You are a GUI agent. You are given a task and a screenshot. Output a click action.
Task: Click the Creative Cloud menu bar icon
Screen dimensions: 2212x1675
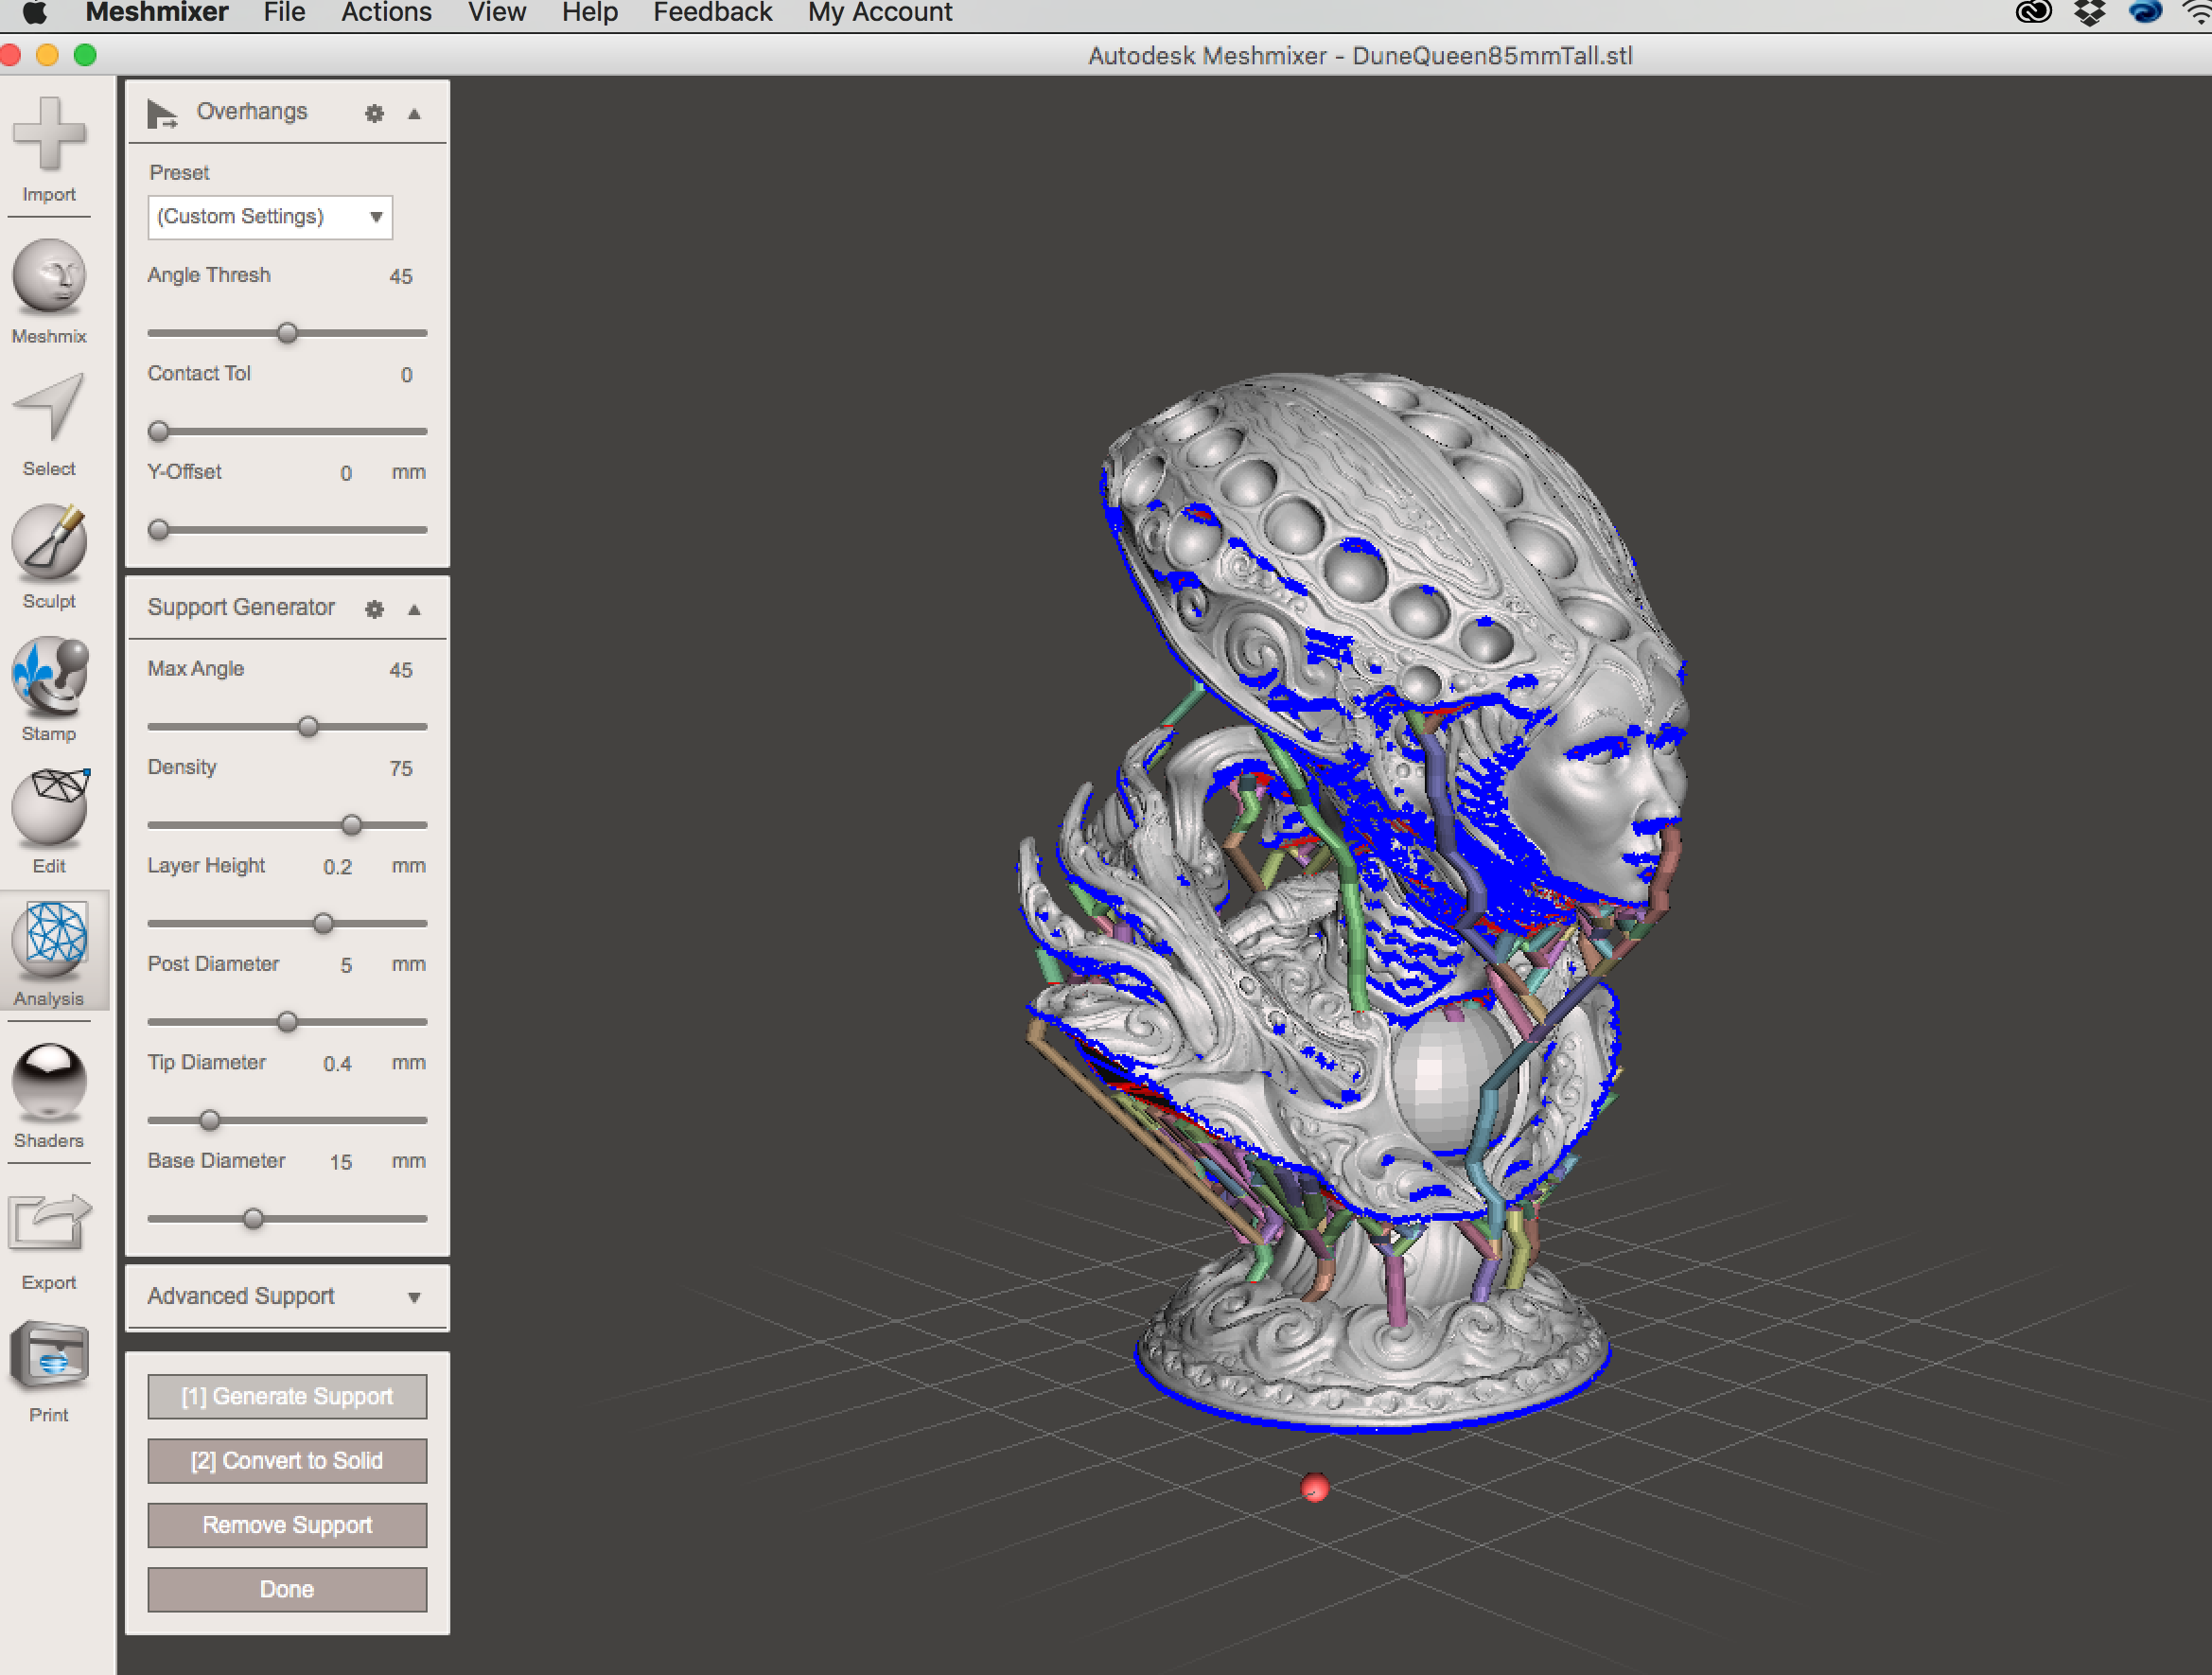click(2034, 12)
